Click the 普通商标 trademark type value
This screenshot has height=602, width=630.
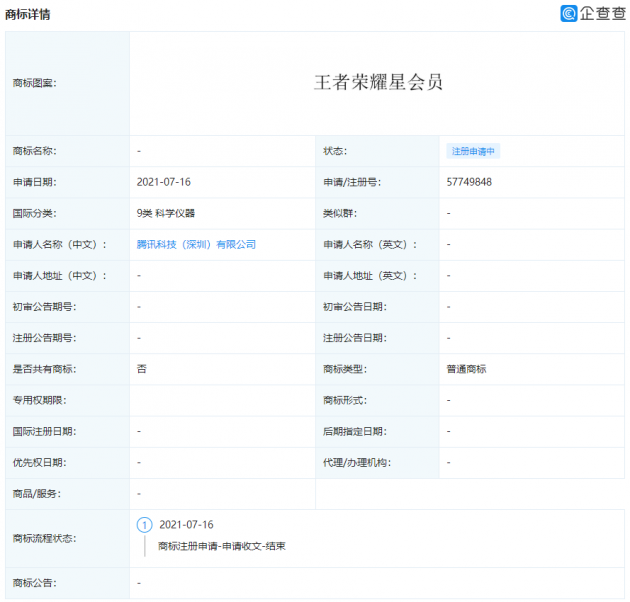click(x=466, y=369)
